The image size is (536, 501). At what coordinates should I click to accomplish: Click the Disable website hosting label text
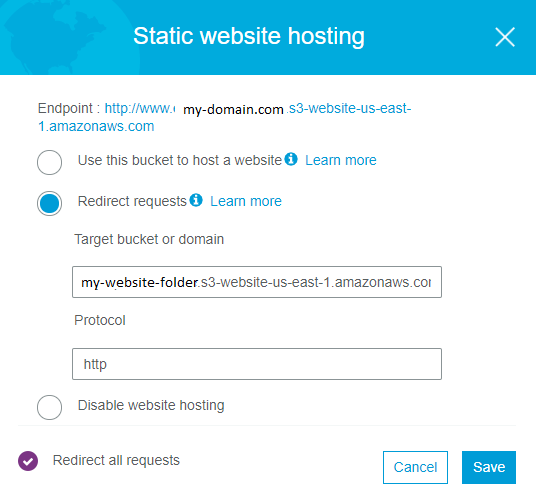pyautogui.click(x=151, y=405)
